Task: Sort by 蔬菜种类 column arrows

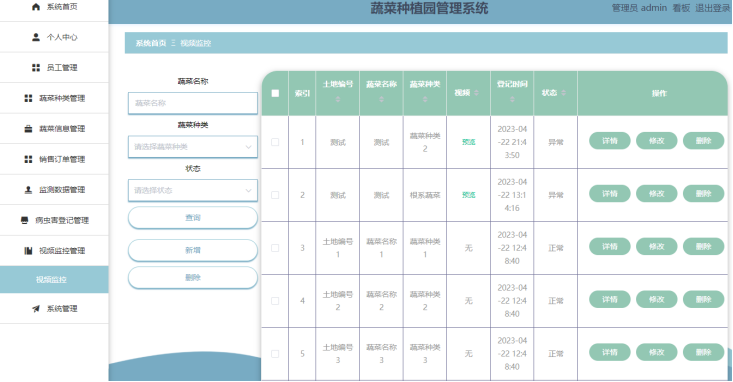Action: (x=424, y=99)
